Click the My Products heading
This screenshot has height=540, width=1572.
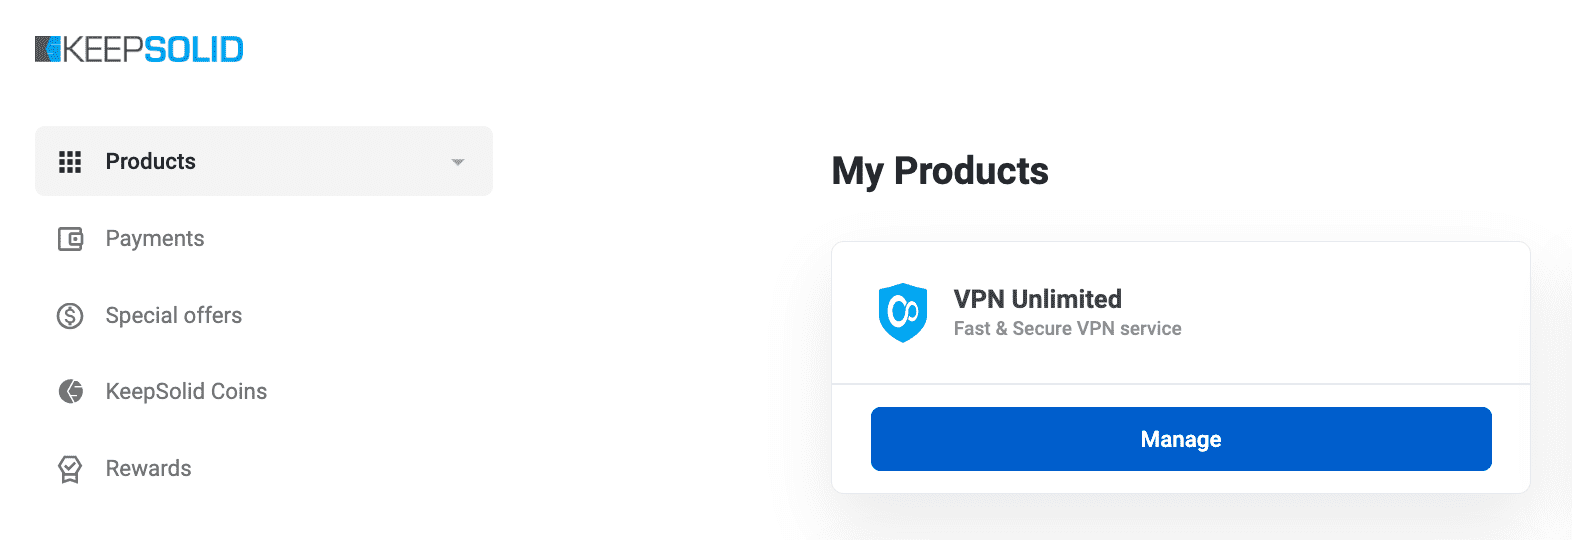coord(940,171)
